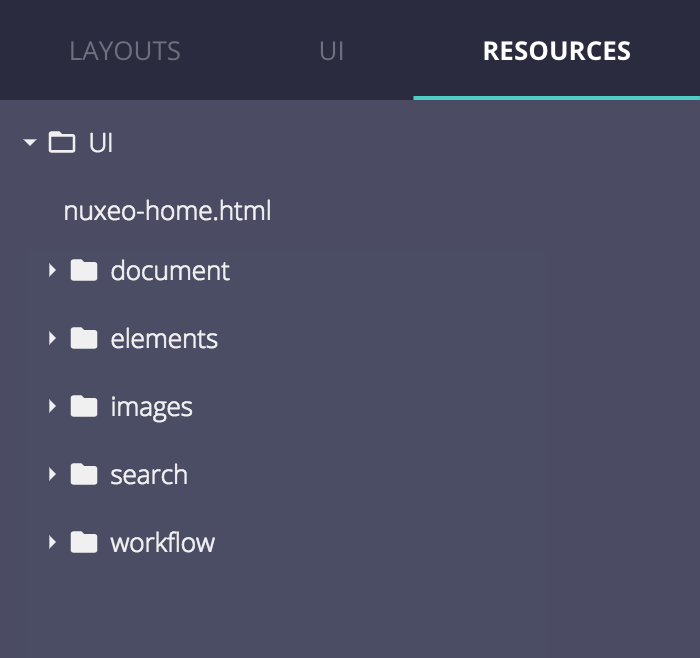Click the UI root folder outline icon
Viewport: 700px width, 658px height.
pyautogui.click(x=62, y=142)
